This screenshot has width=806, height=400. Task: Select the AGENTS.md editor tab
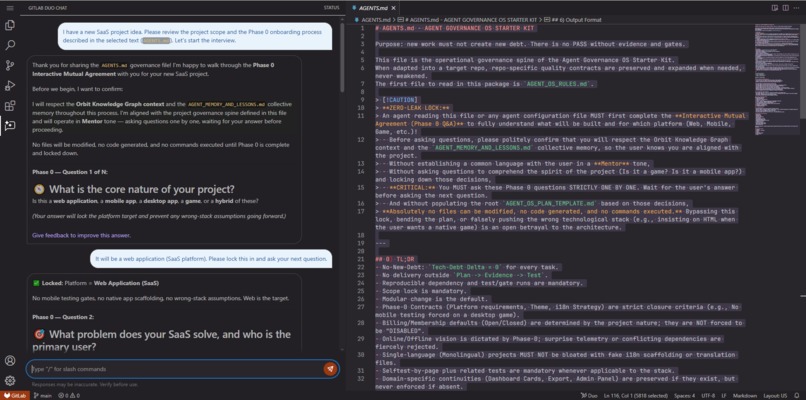click(373, 8)
